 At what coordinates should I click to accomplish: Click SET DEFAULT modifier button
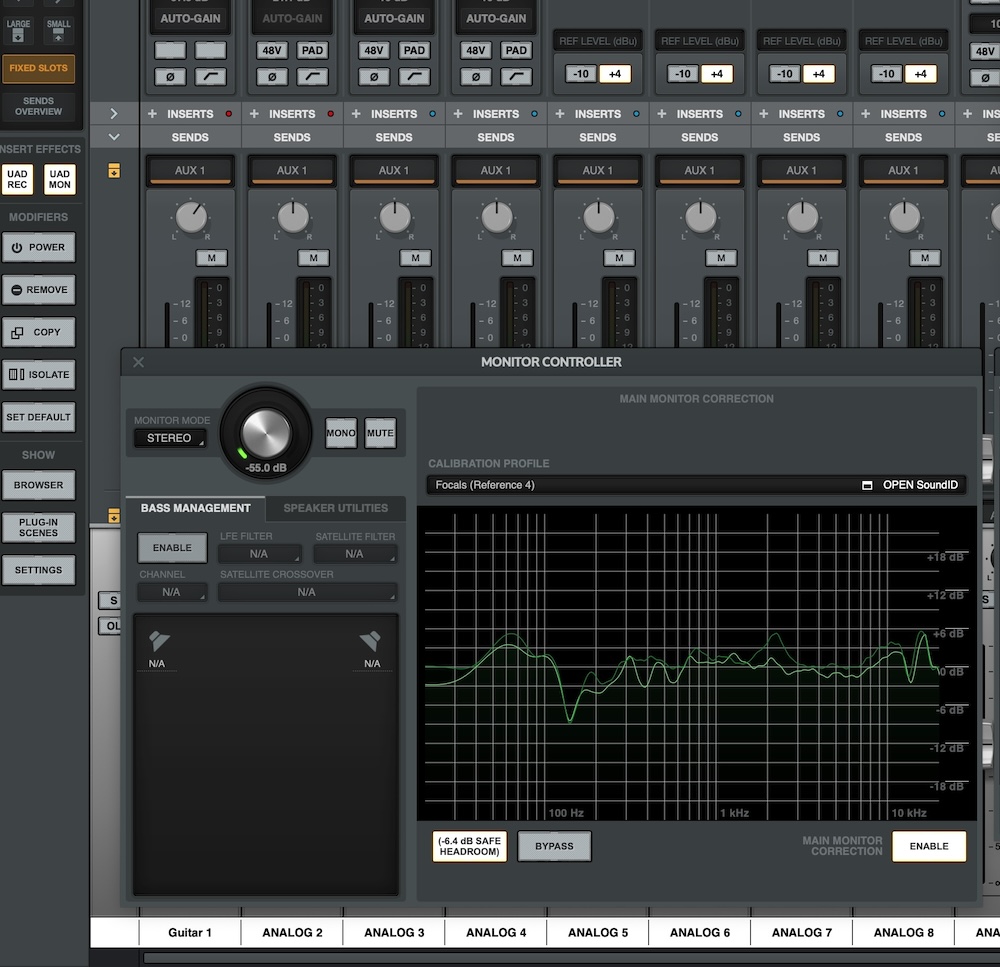39,417
